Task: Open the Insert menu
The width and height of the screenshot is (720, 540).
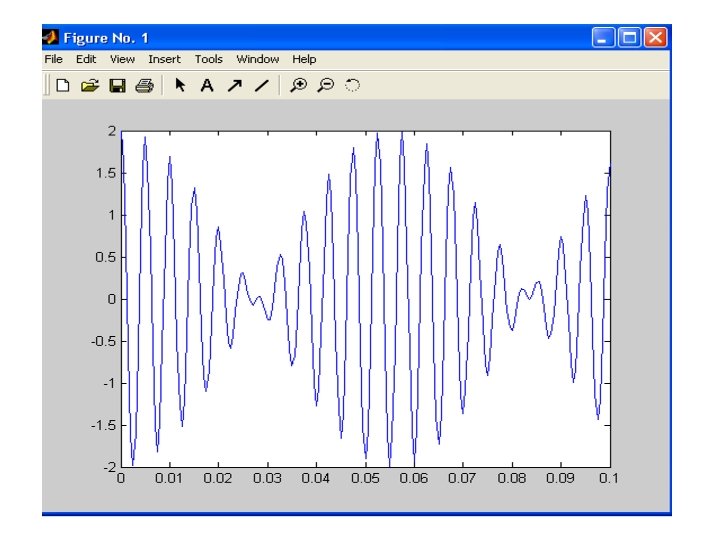Action: tap(164, 59)
